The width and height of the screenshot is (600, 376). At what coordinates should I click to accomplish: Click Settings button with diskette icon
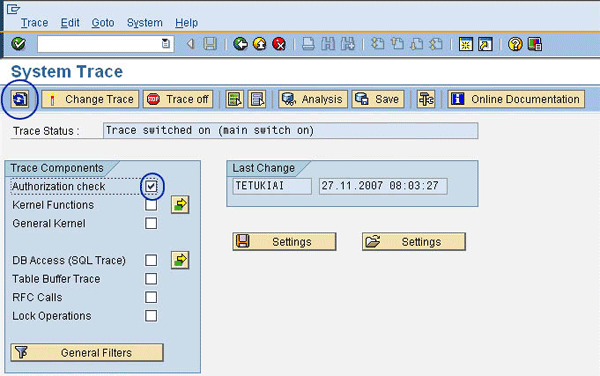(x=284, y=241)
